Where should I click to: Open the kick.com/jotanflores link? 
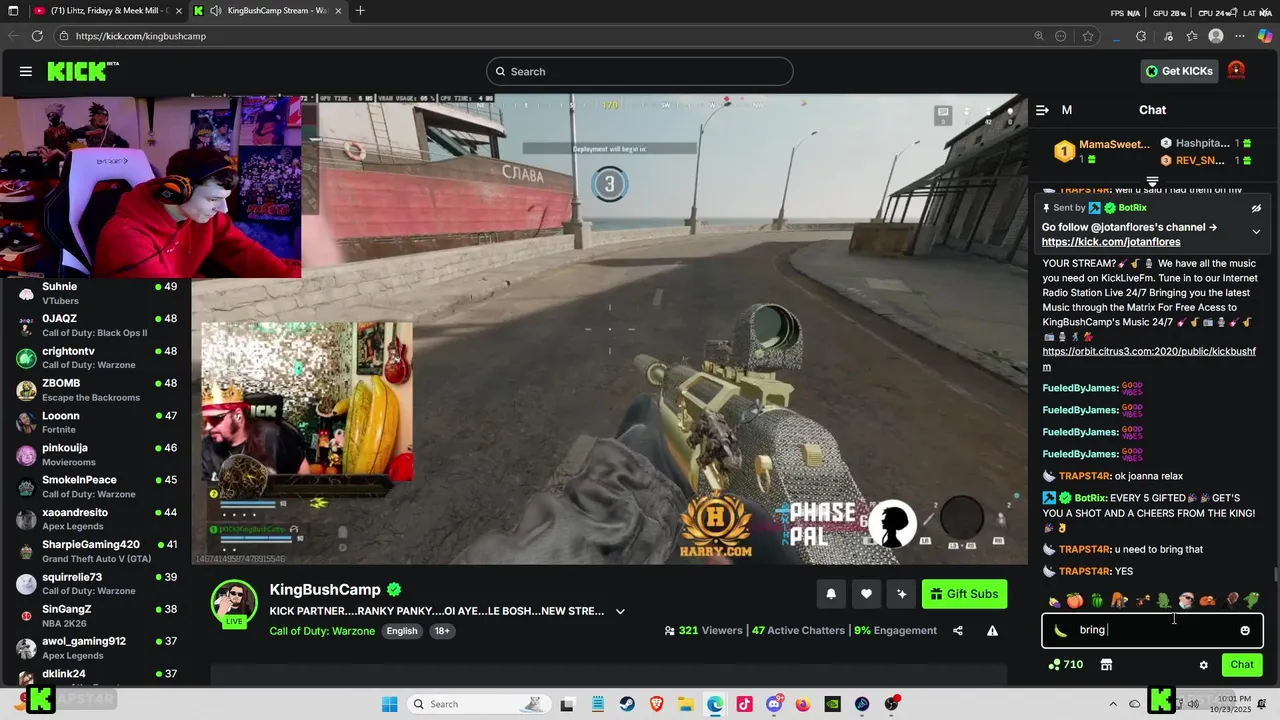(1111, 242)
